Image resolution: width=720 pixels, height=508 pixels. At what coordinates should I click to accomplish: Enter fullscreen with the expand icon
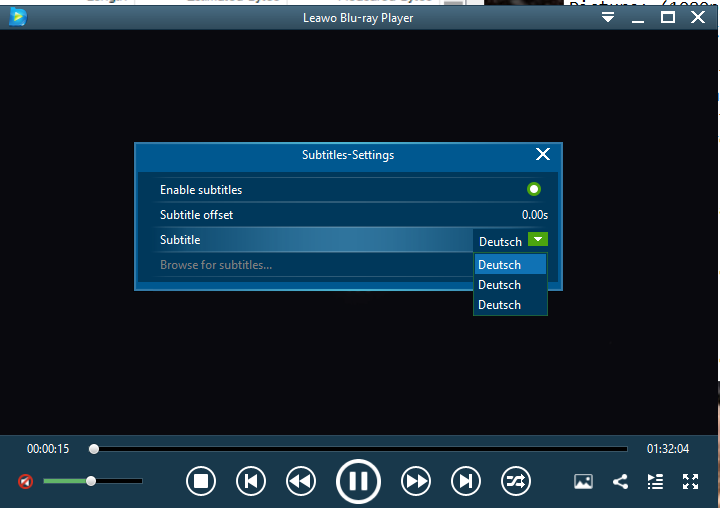click(x=691, y=481)
